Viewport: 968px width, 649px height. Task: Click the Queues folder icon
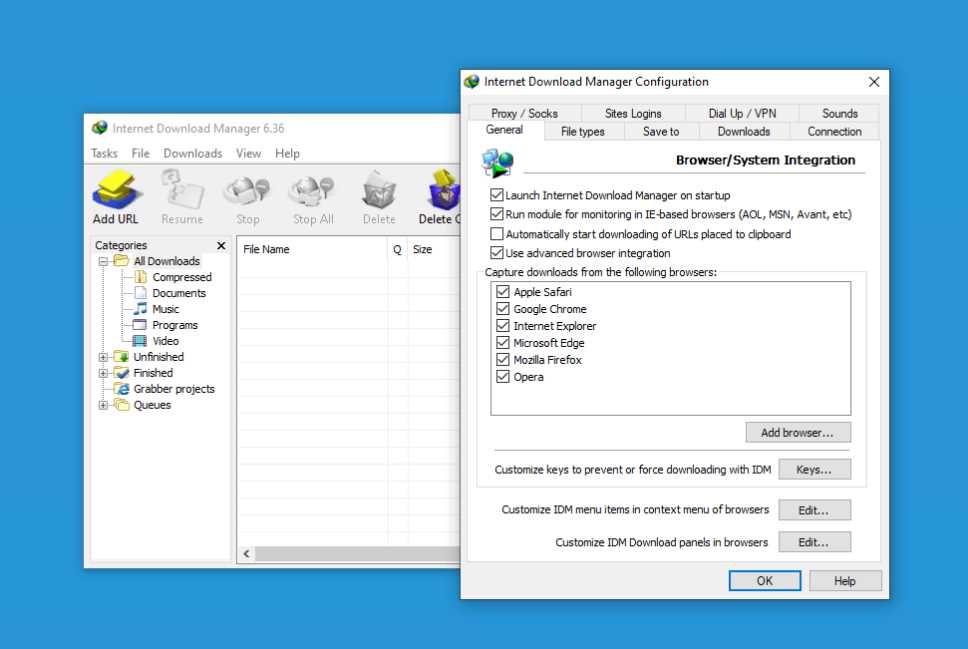pos(122,405)
